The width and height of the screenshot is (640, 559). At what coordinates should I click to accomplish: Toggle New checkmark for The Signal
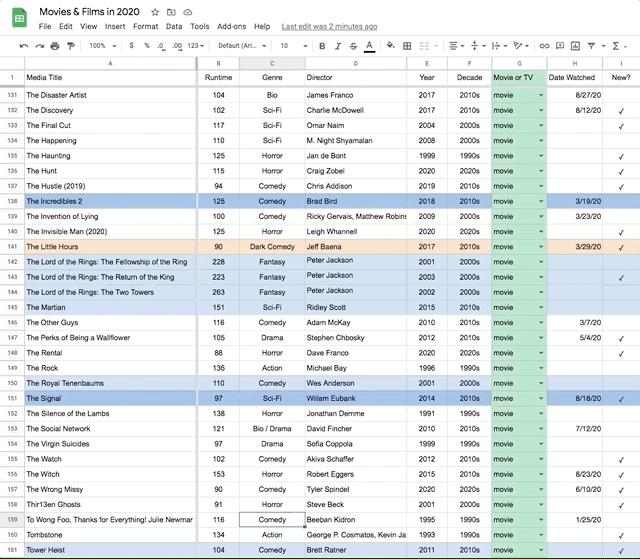click(621, 399)
